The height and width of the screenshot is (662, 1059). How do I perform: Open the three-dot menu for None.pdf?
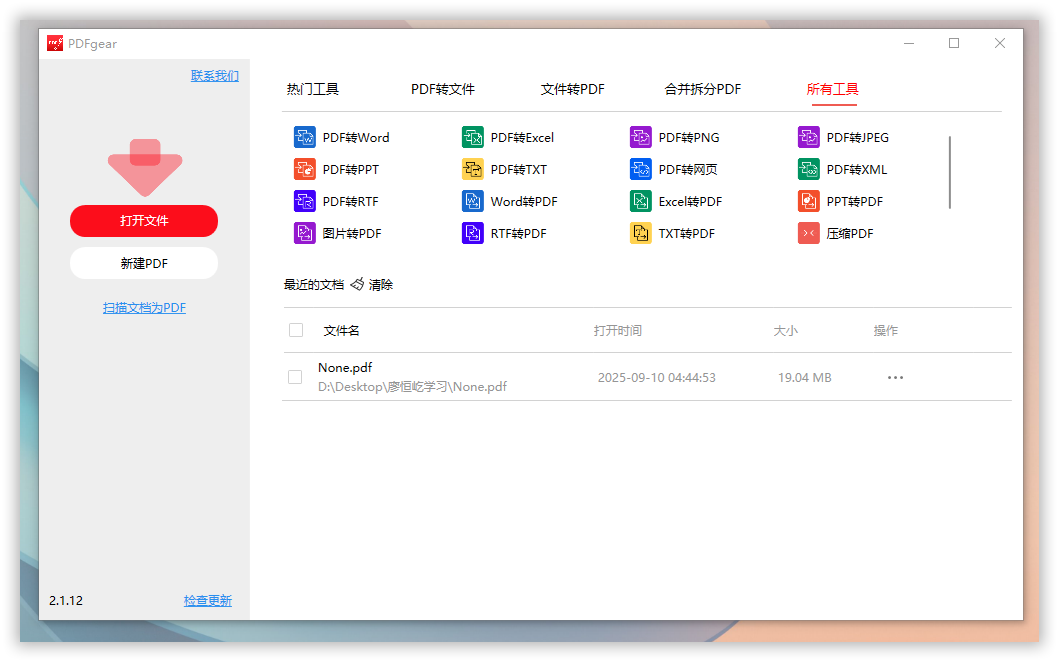pos(895,378)
